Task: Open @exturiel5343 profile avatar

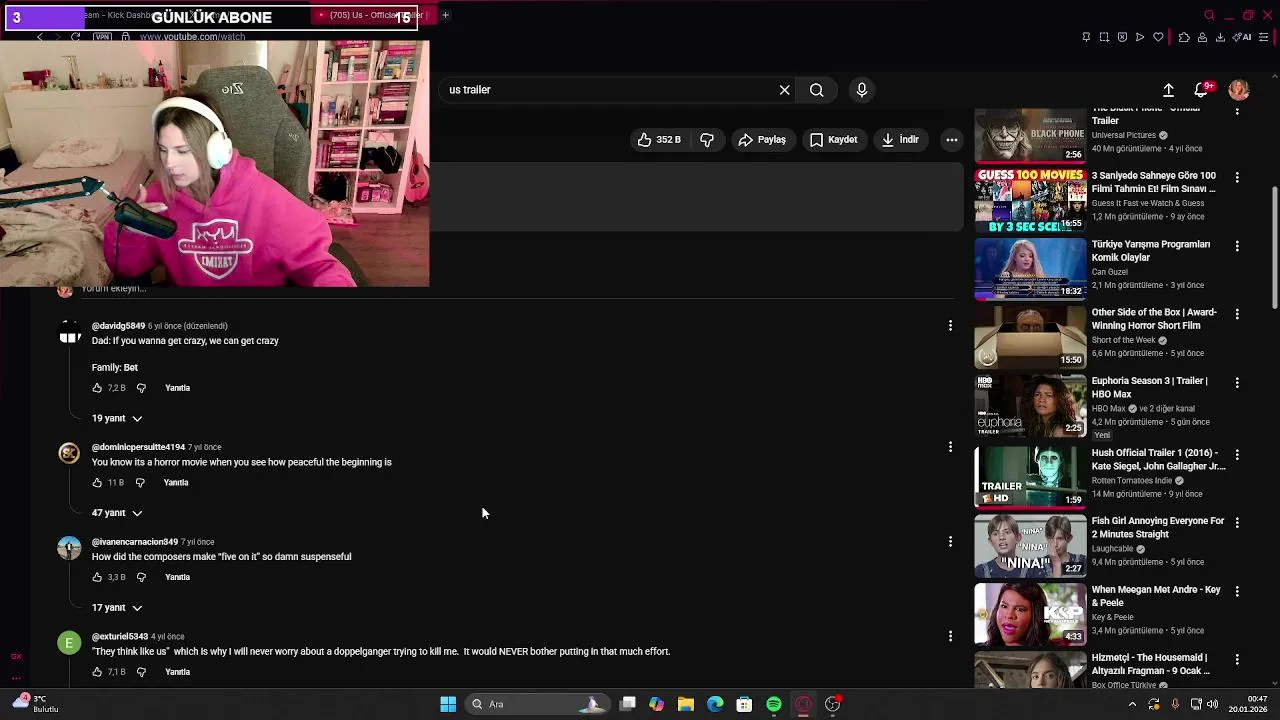Action: click(69, 643)
